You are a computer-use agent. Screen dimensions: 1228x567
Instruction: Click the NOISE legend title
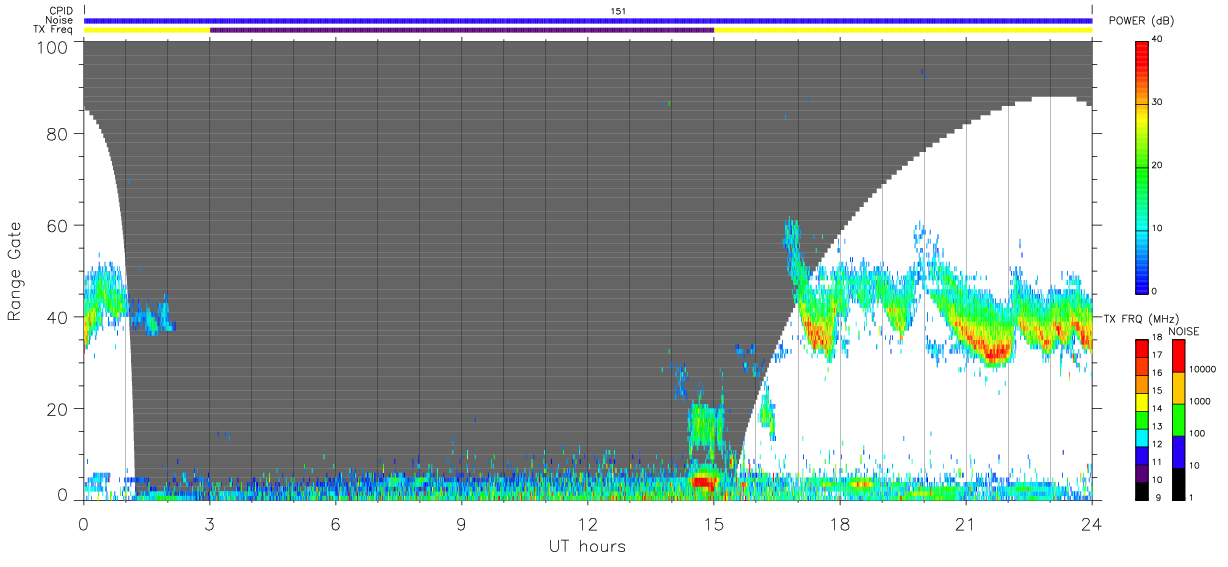[1184, 331]
